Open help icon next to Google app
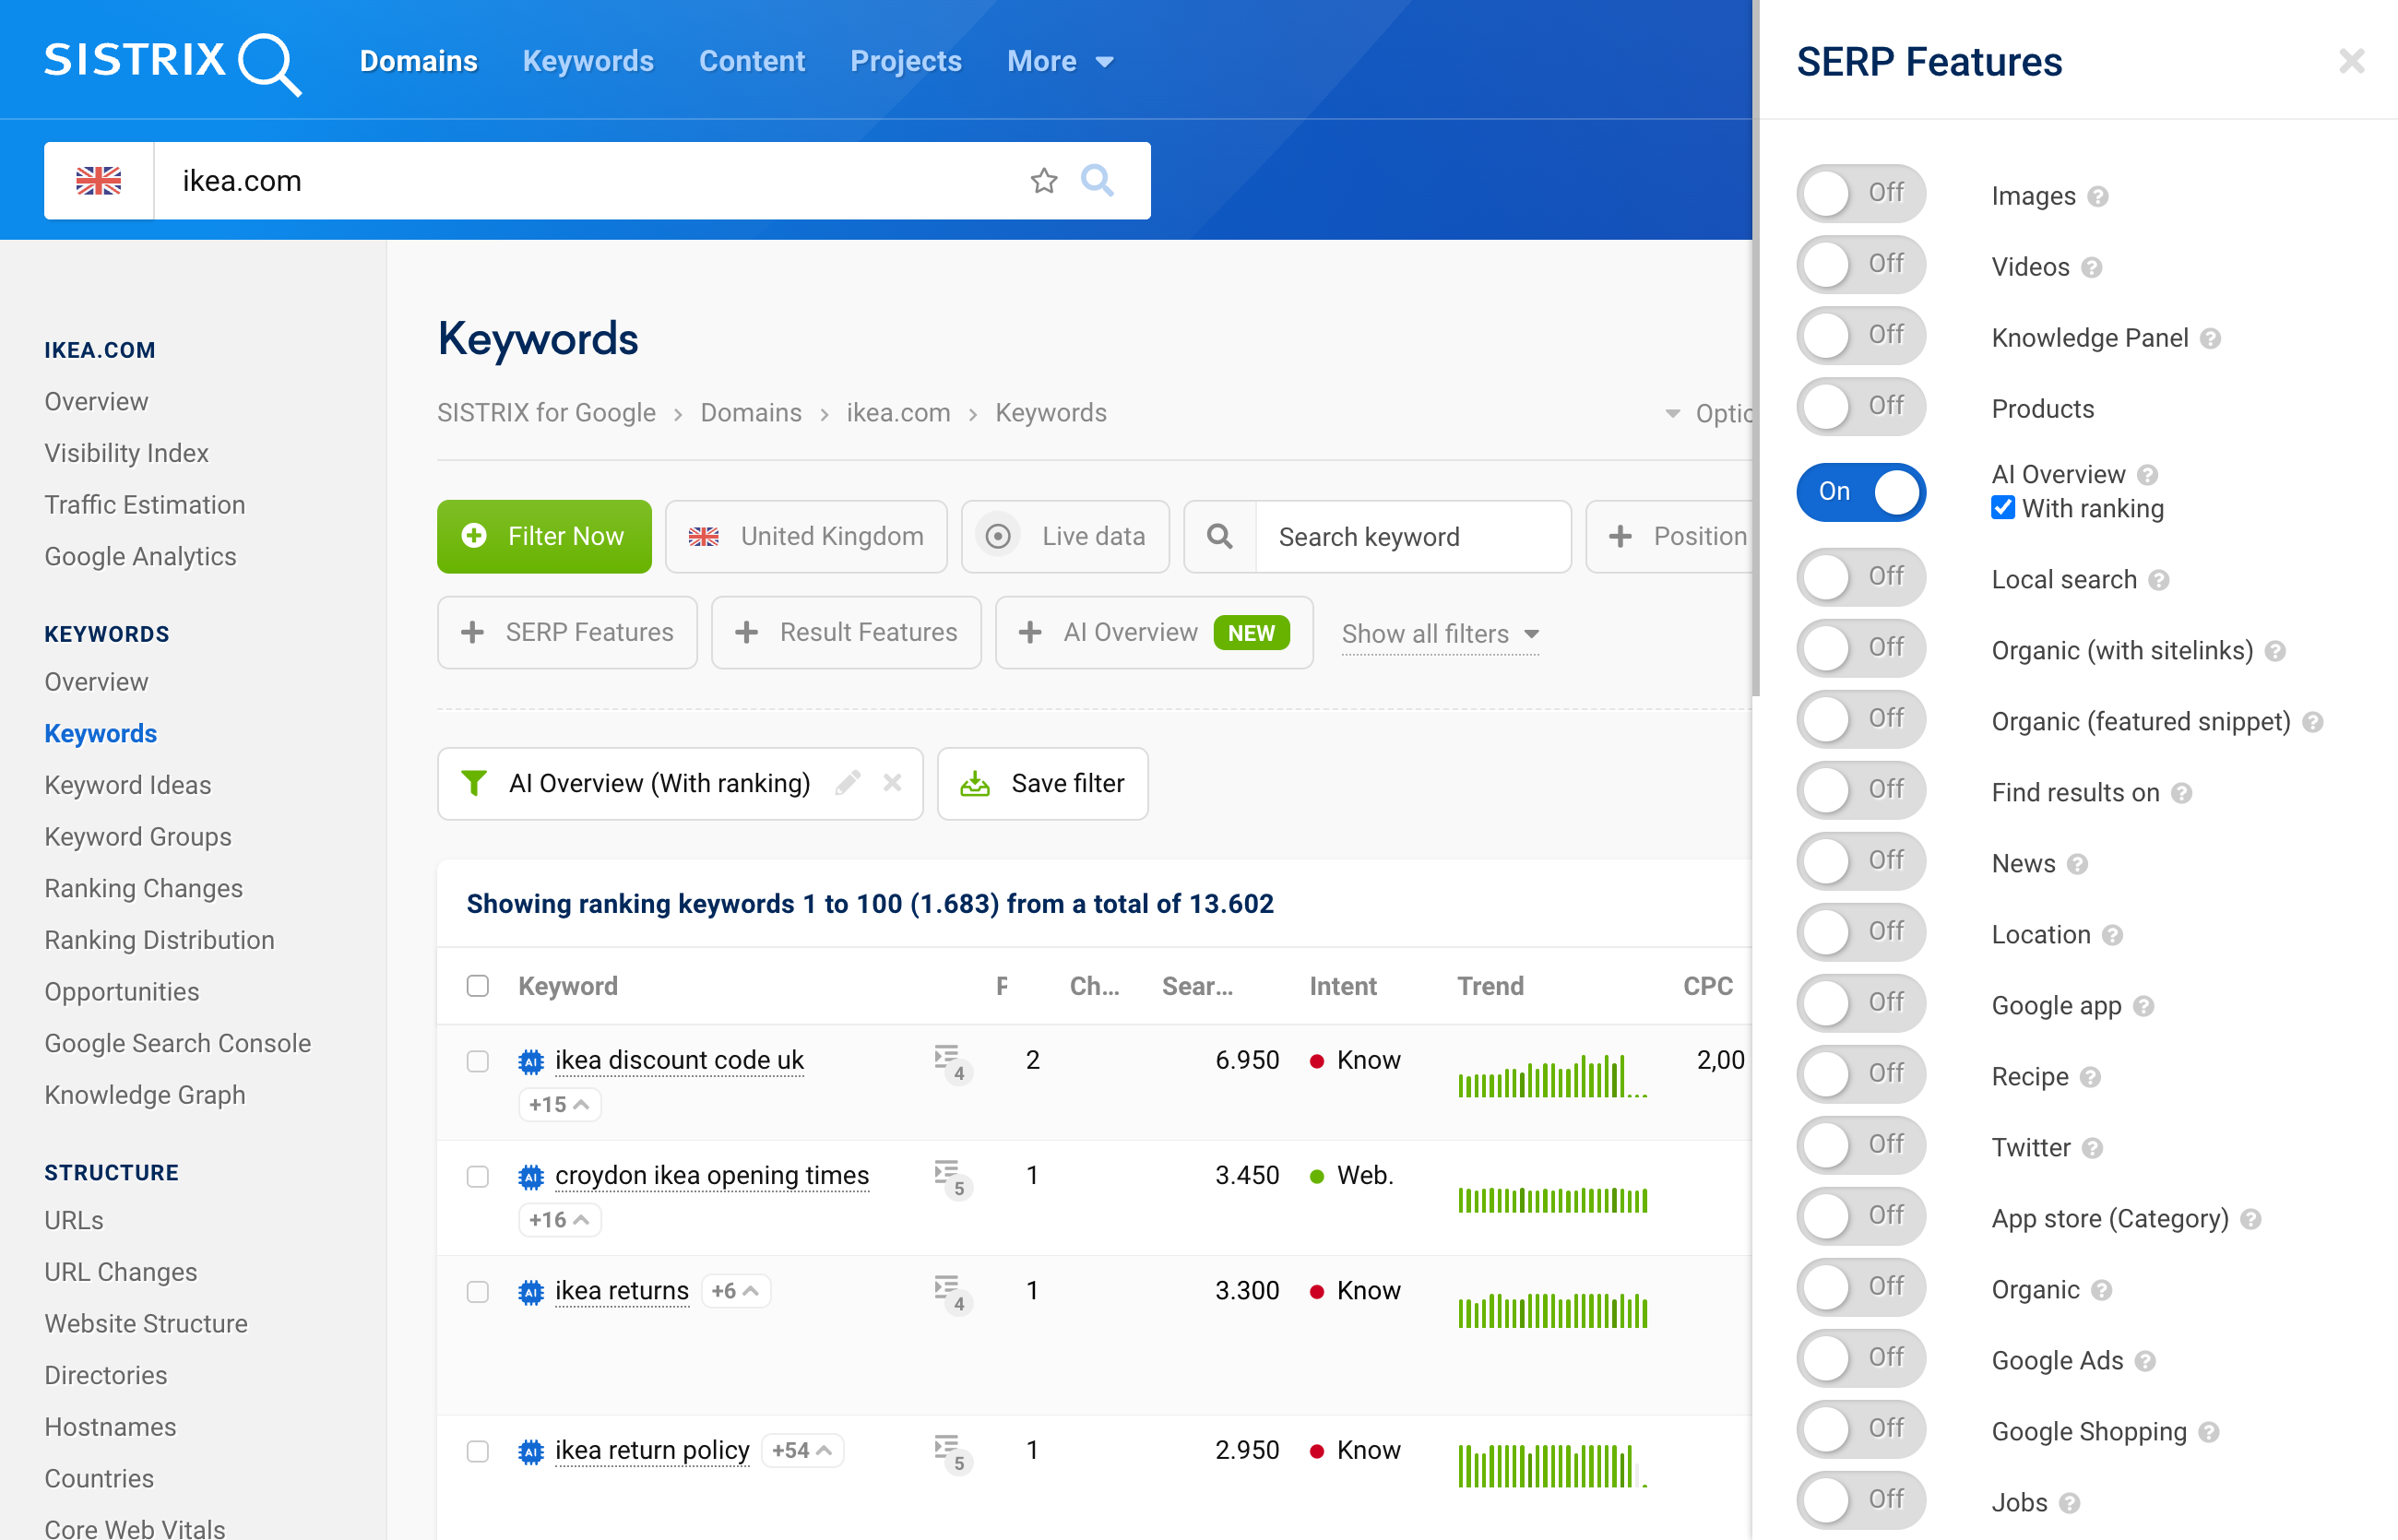Viewport: 2398px width, 1540px height. (x=2143, y=1007)
